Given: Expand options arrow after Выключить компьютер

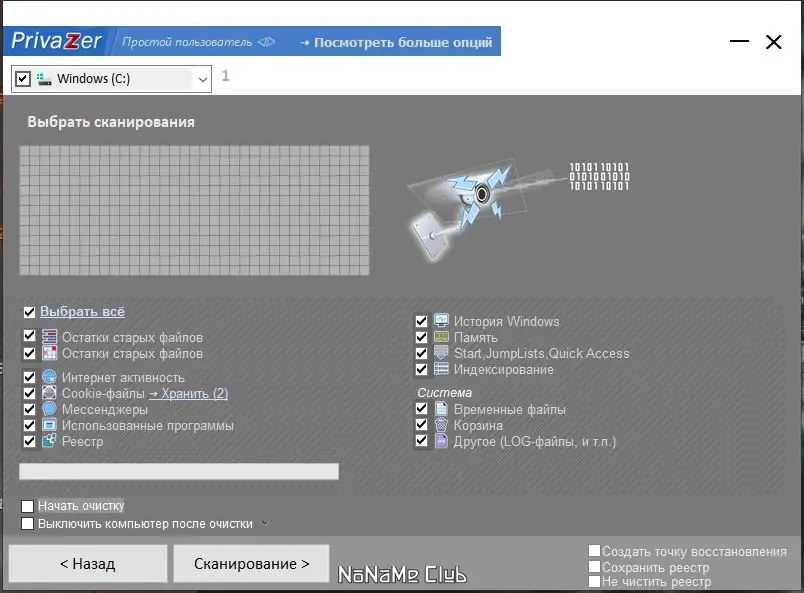Looking at the screenshot, I should (x=265, y=523).
